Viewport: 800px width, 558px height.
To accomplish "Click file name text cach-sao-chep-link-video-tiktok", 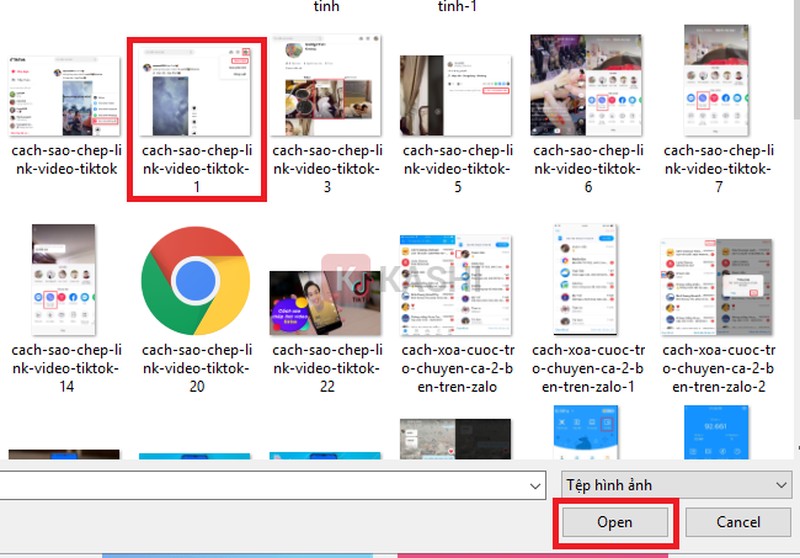I will coord(66,160).
